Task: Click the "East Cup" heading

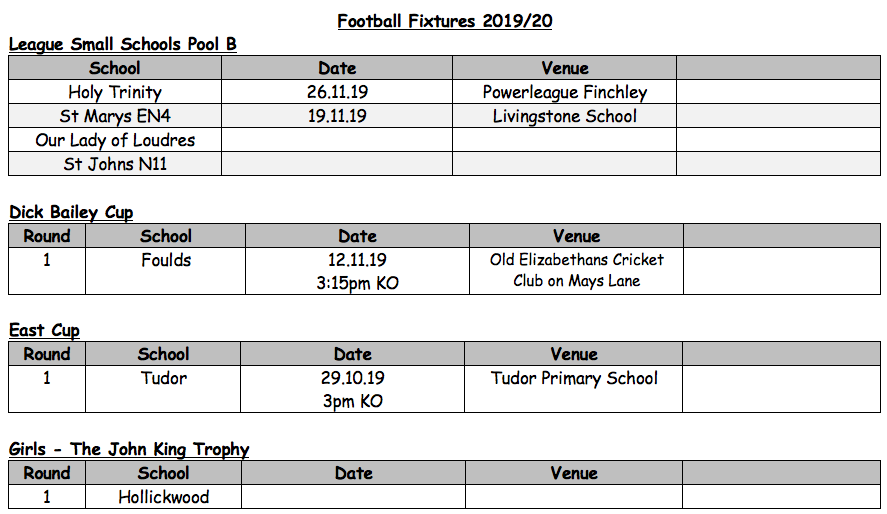Action: (x=44, y=330)
